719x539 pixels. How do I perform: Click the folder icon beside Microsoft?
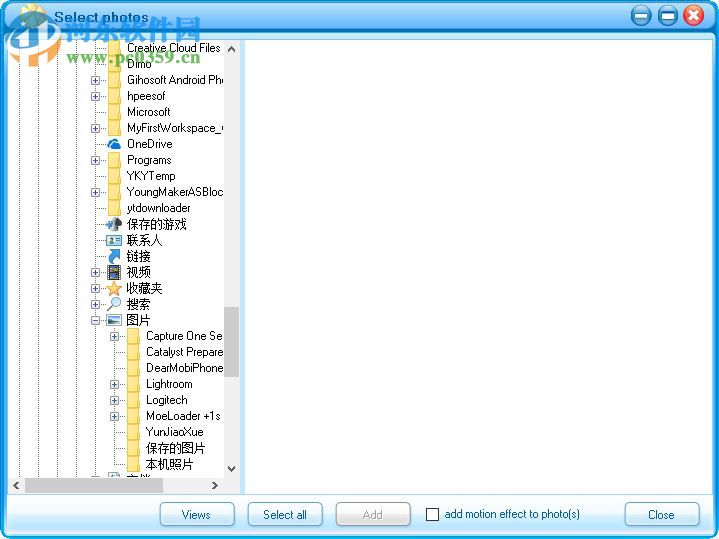click(x=114, y=112)
